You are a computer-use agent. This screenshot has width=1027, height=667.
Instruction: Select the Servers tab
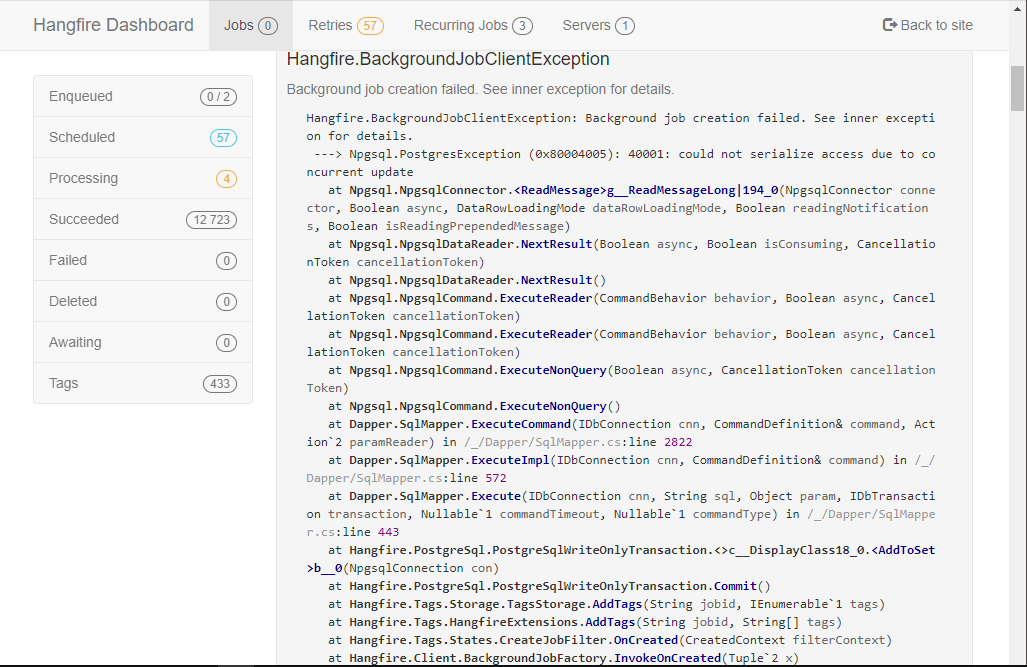588,26
